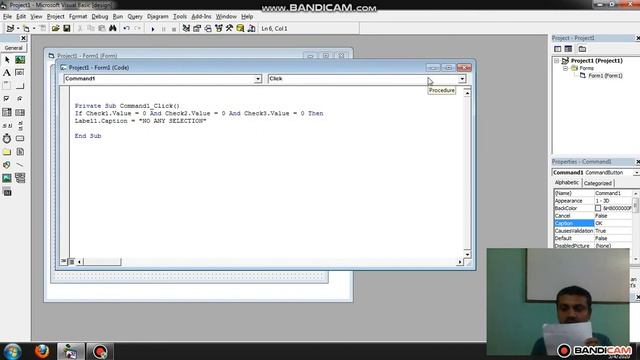Select the PictureBox control in toolbox
640x360 pixels.
(x=20, y=60)
